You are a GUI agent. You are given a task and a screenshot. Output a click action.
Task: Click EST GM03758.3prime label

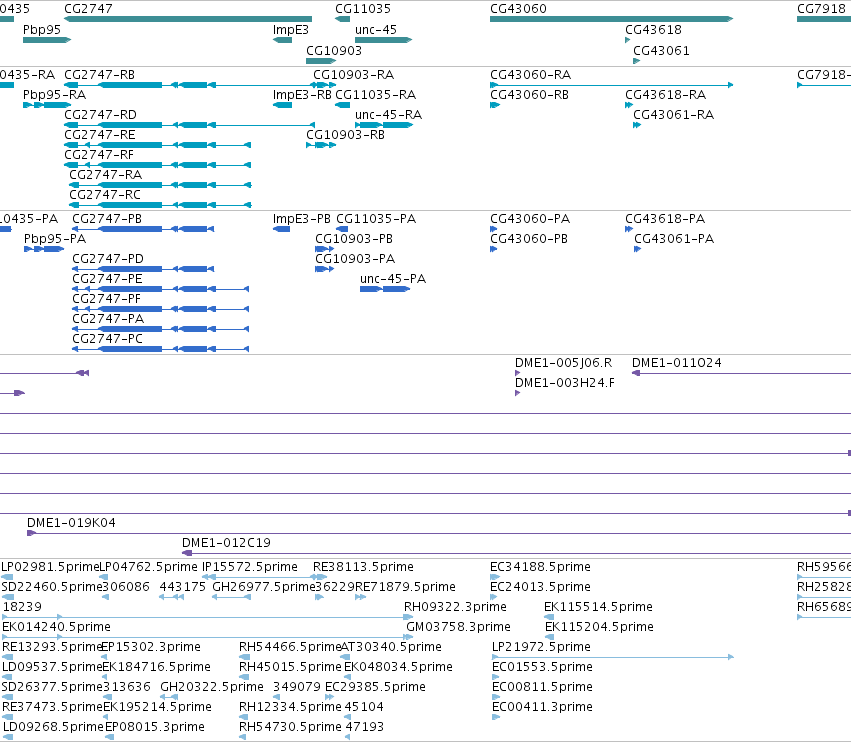(458, 627)
